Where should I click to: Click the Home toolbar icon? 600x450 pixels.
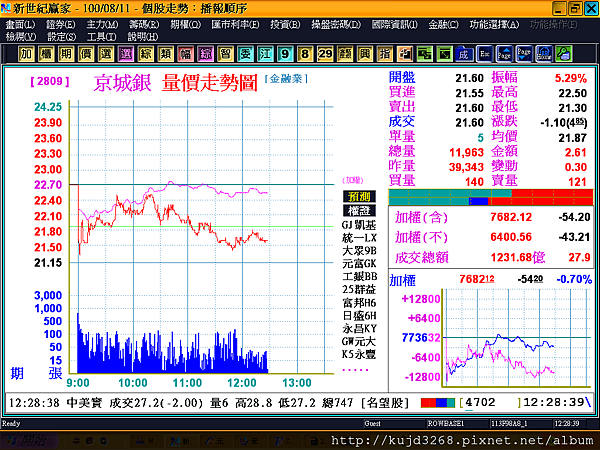(x=544, y=54)
